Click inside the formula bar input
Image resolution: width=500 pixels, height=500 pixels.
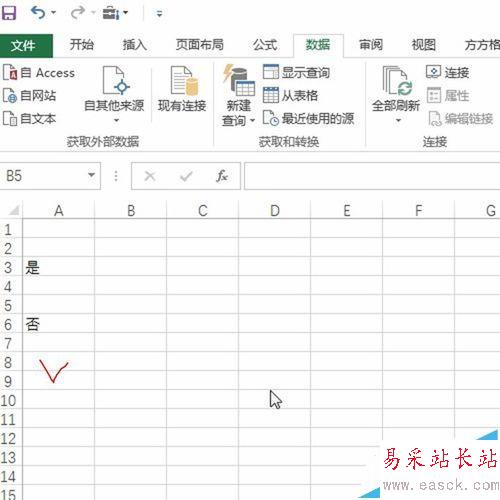[372, 176]
